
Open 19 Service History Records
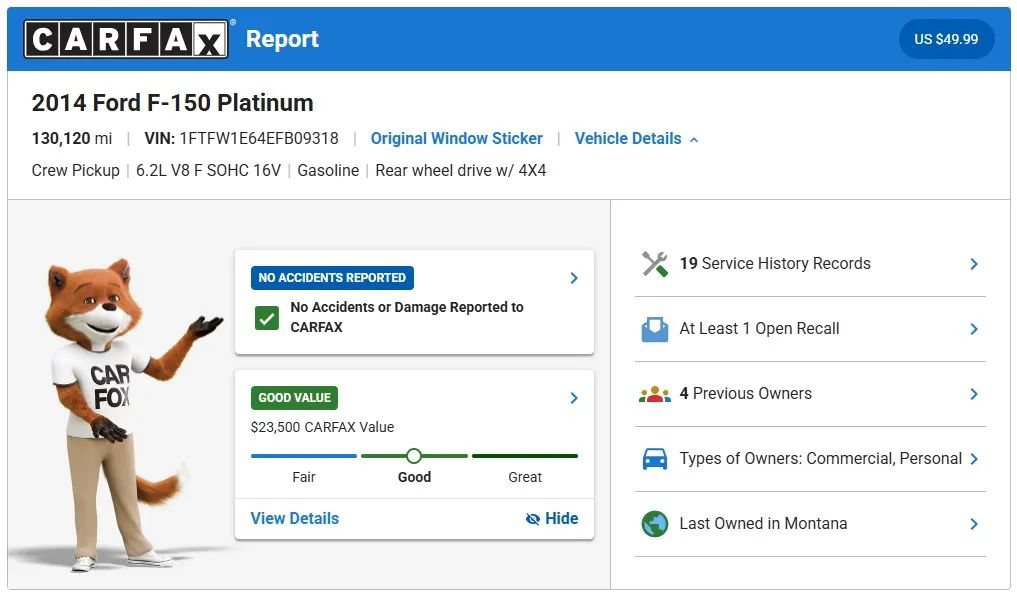pos(810,264)
